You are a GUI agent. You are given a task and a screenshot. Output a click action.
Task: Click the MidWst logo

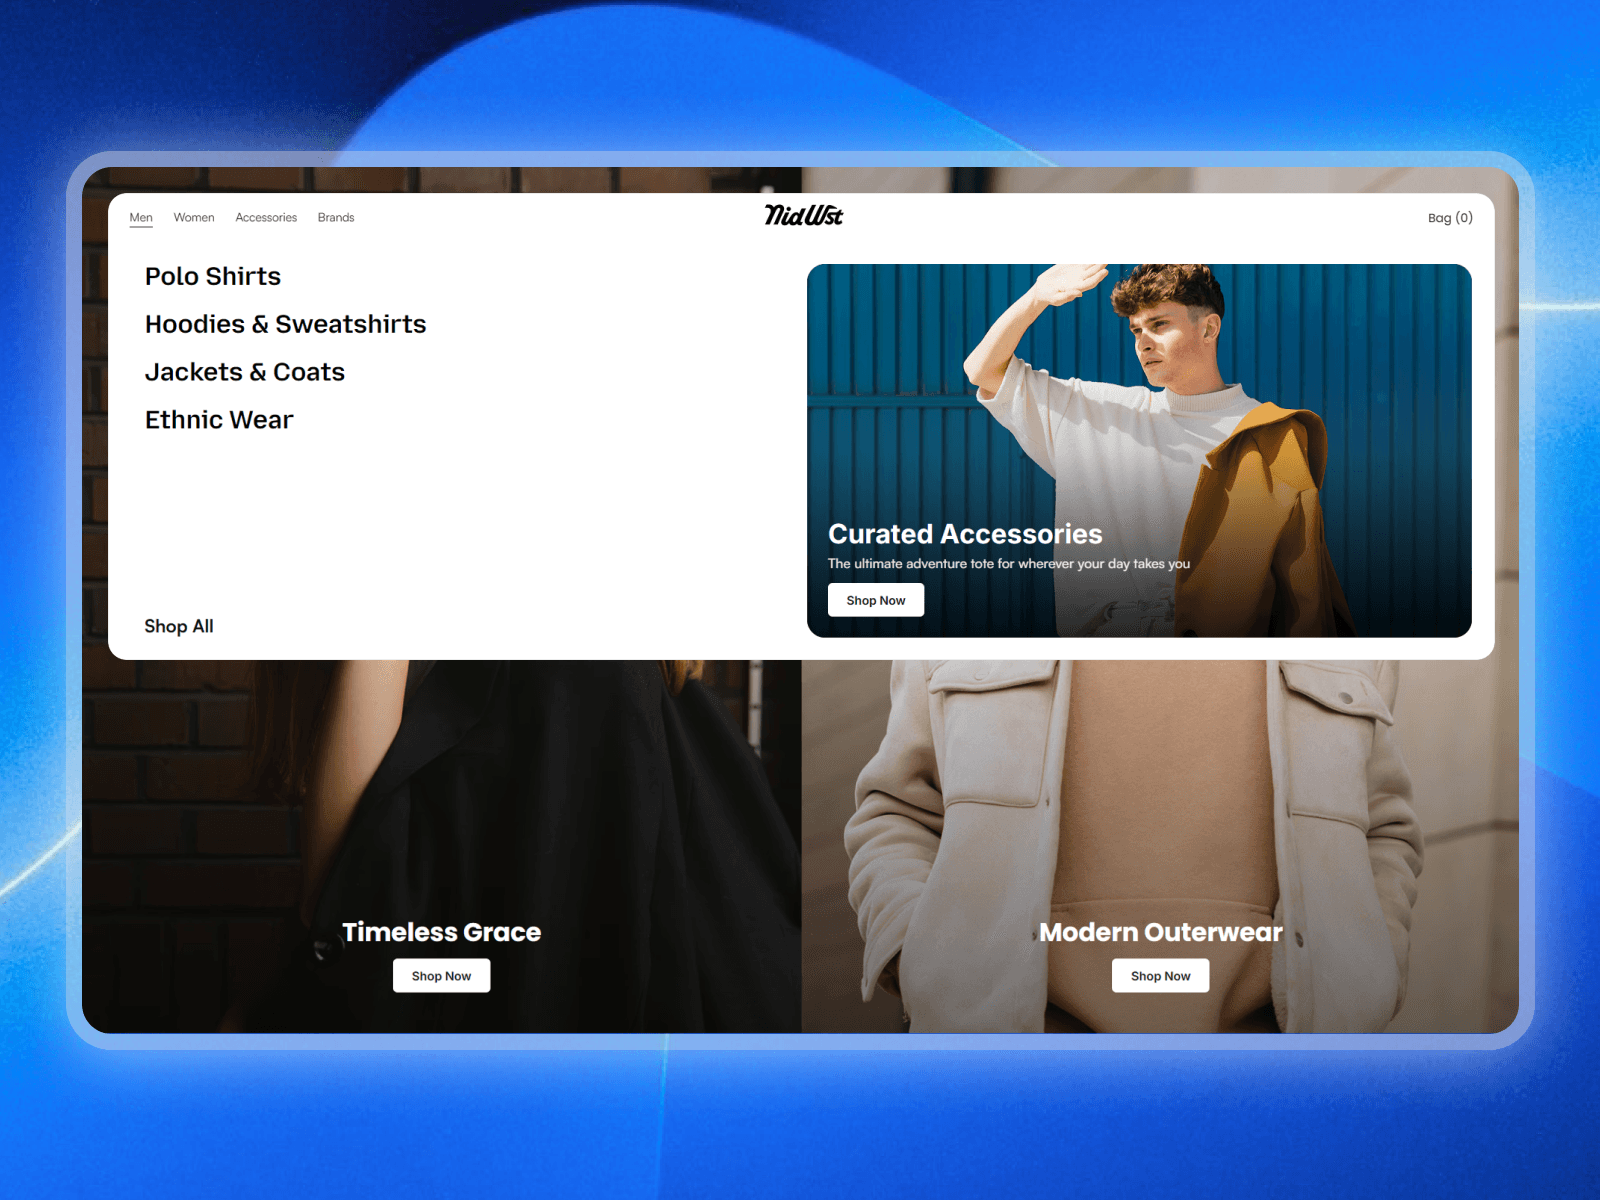point(804,215)
